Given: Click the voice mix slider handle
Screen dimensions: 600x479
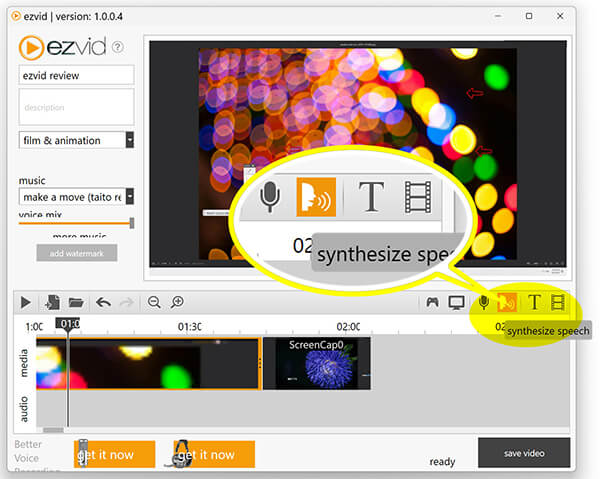Looking at the screenshot, I should [x=132, y=223].
